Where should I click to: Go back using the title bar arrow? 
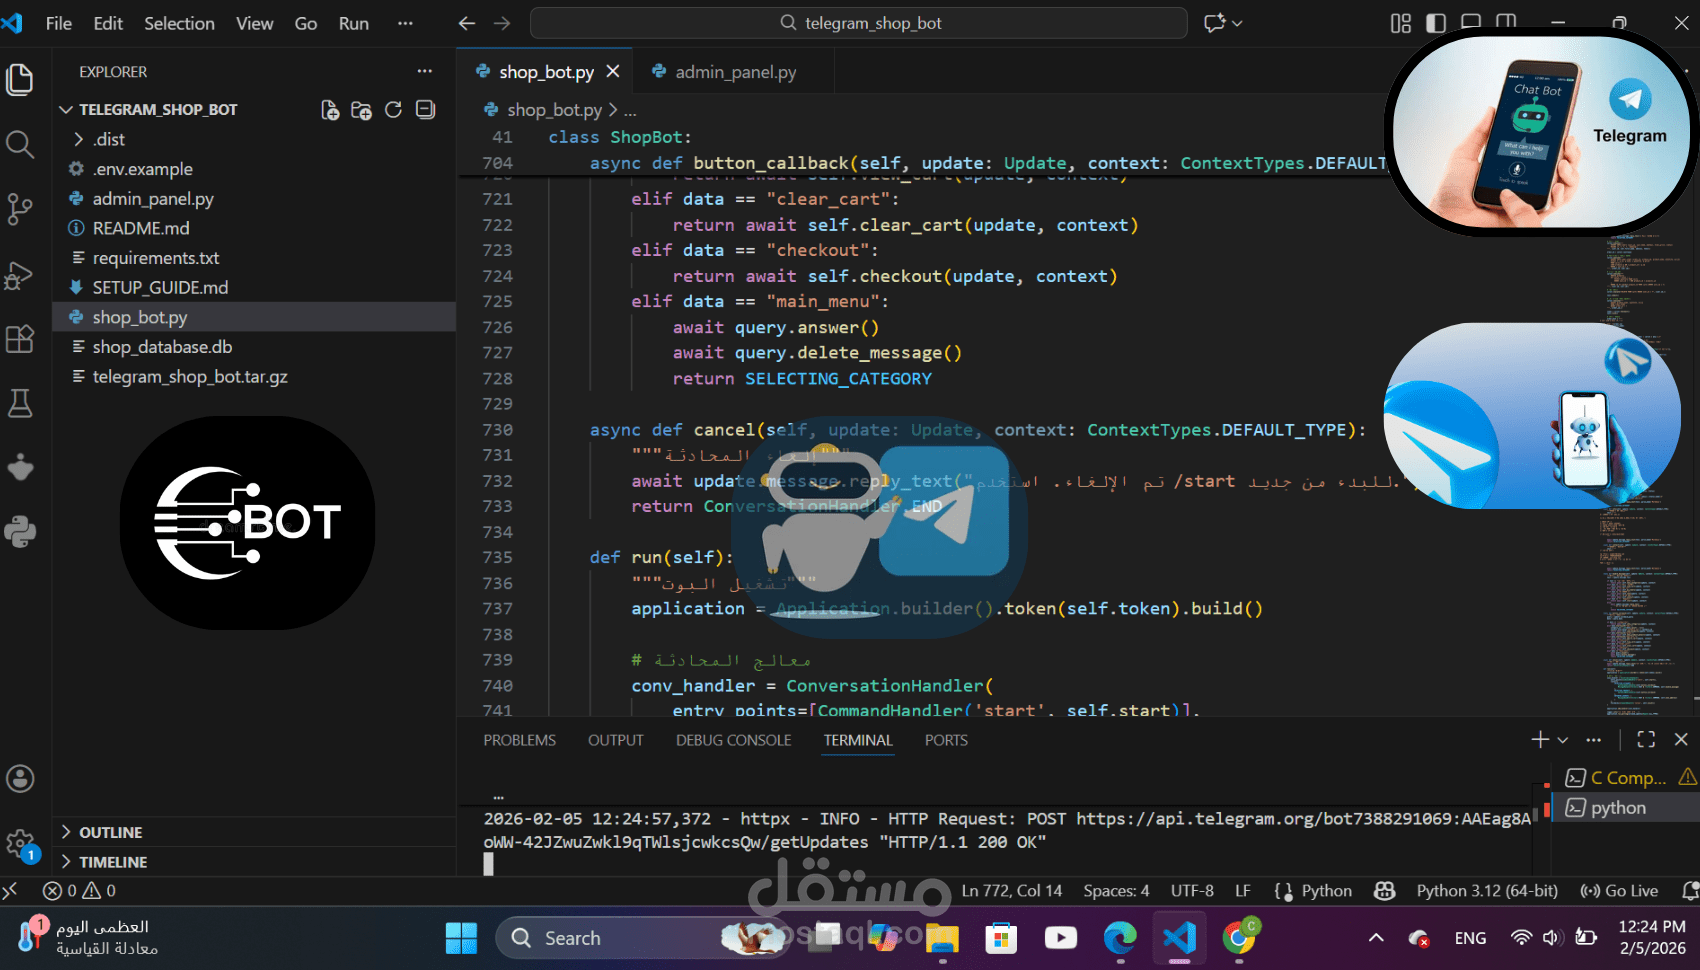(x=467, y=23)
